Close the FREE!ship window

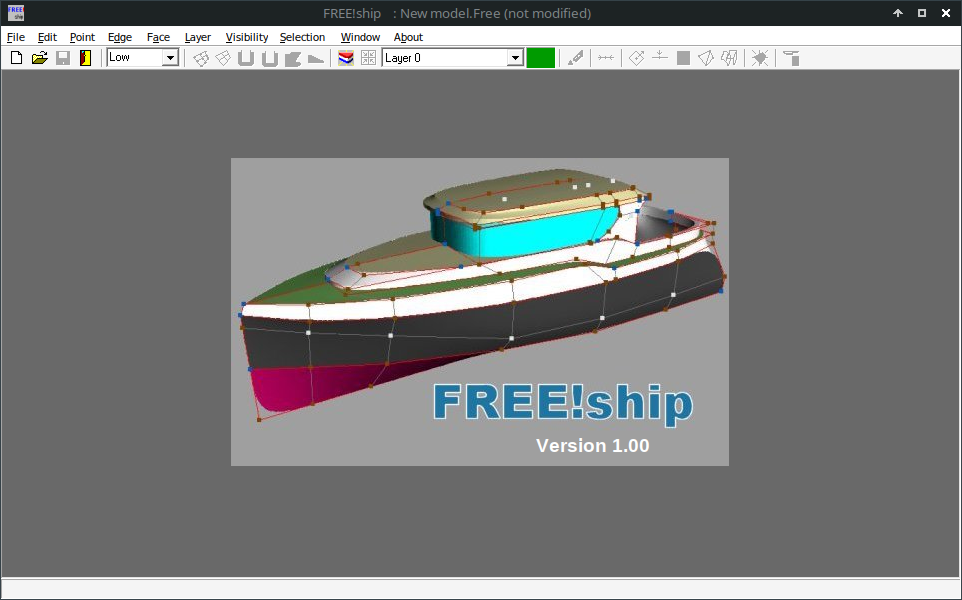point(946,13)
